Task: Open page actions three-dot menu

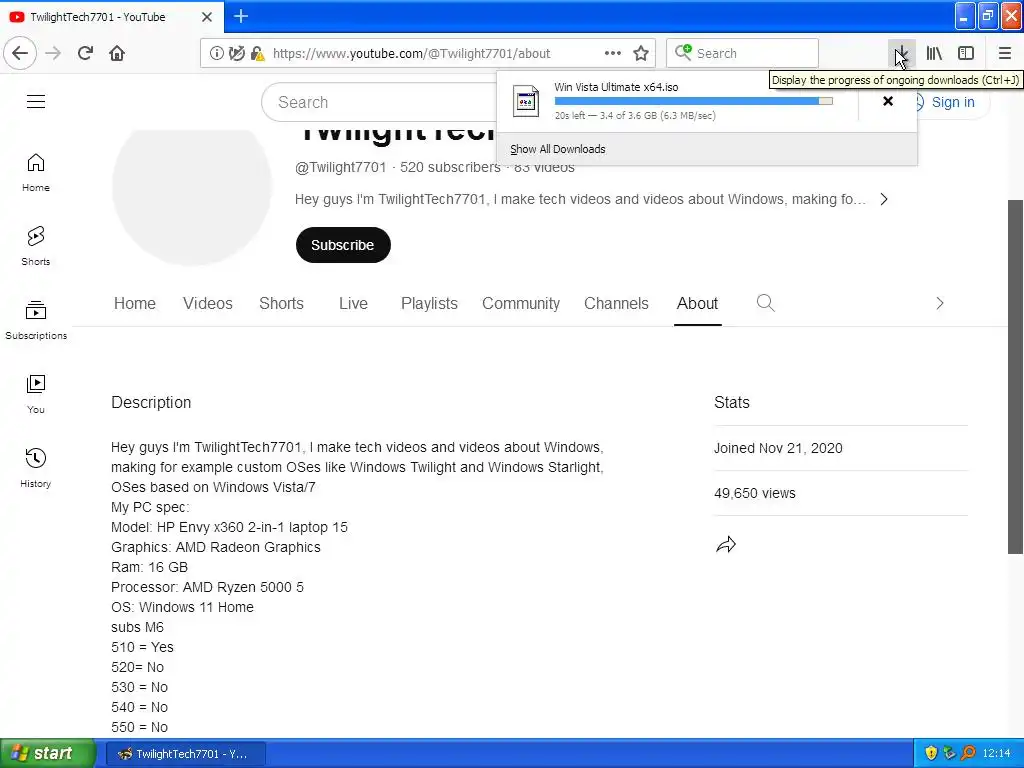Action: click(612, 53)
